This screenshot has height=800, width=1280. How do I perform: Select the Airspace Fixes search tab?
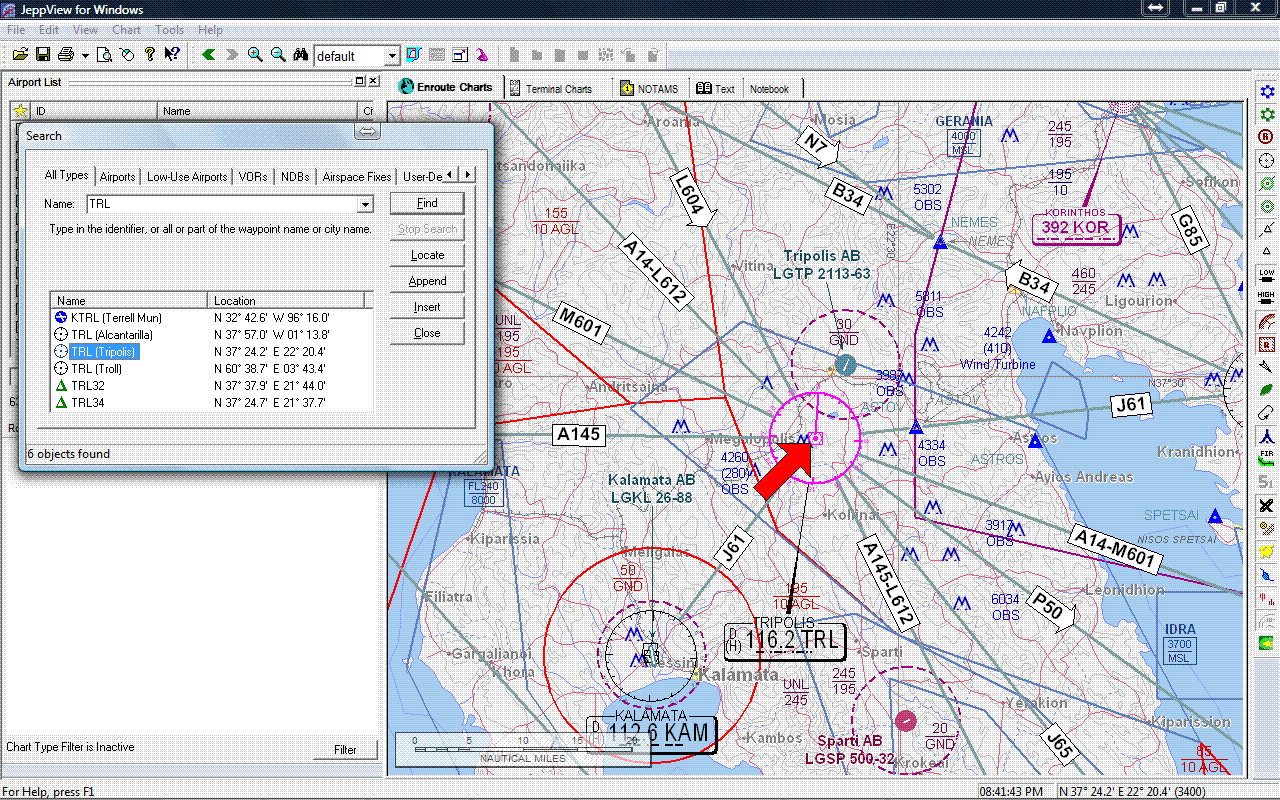pyautogui.click(x=357, y=177)
